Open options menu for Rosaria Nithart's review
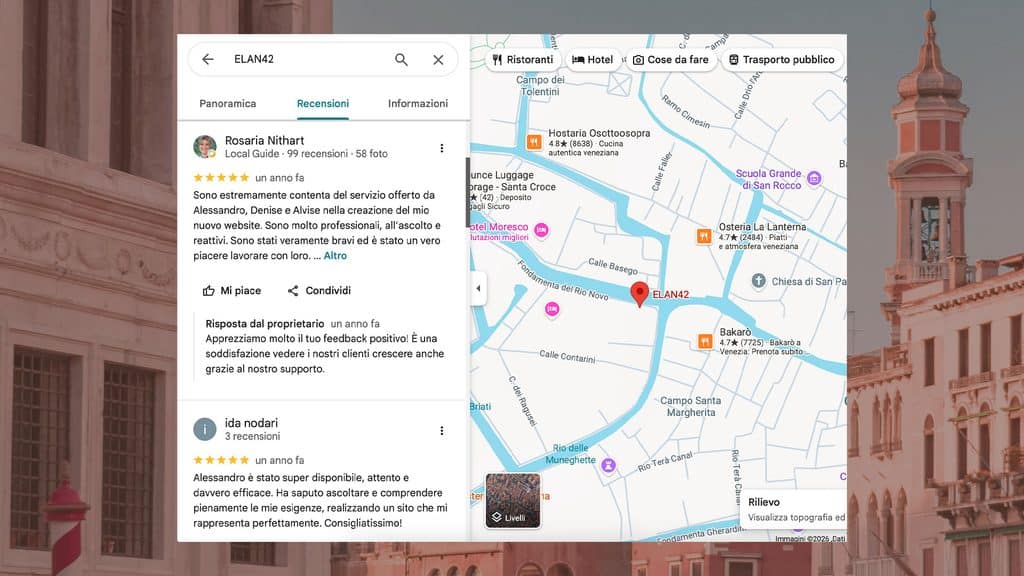The image size is (1024, 576). (x=441, y=148)
